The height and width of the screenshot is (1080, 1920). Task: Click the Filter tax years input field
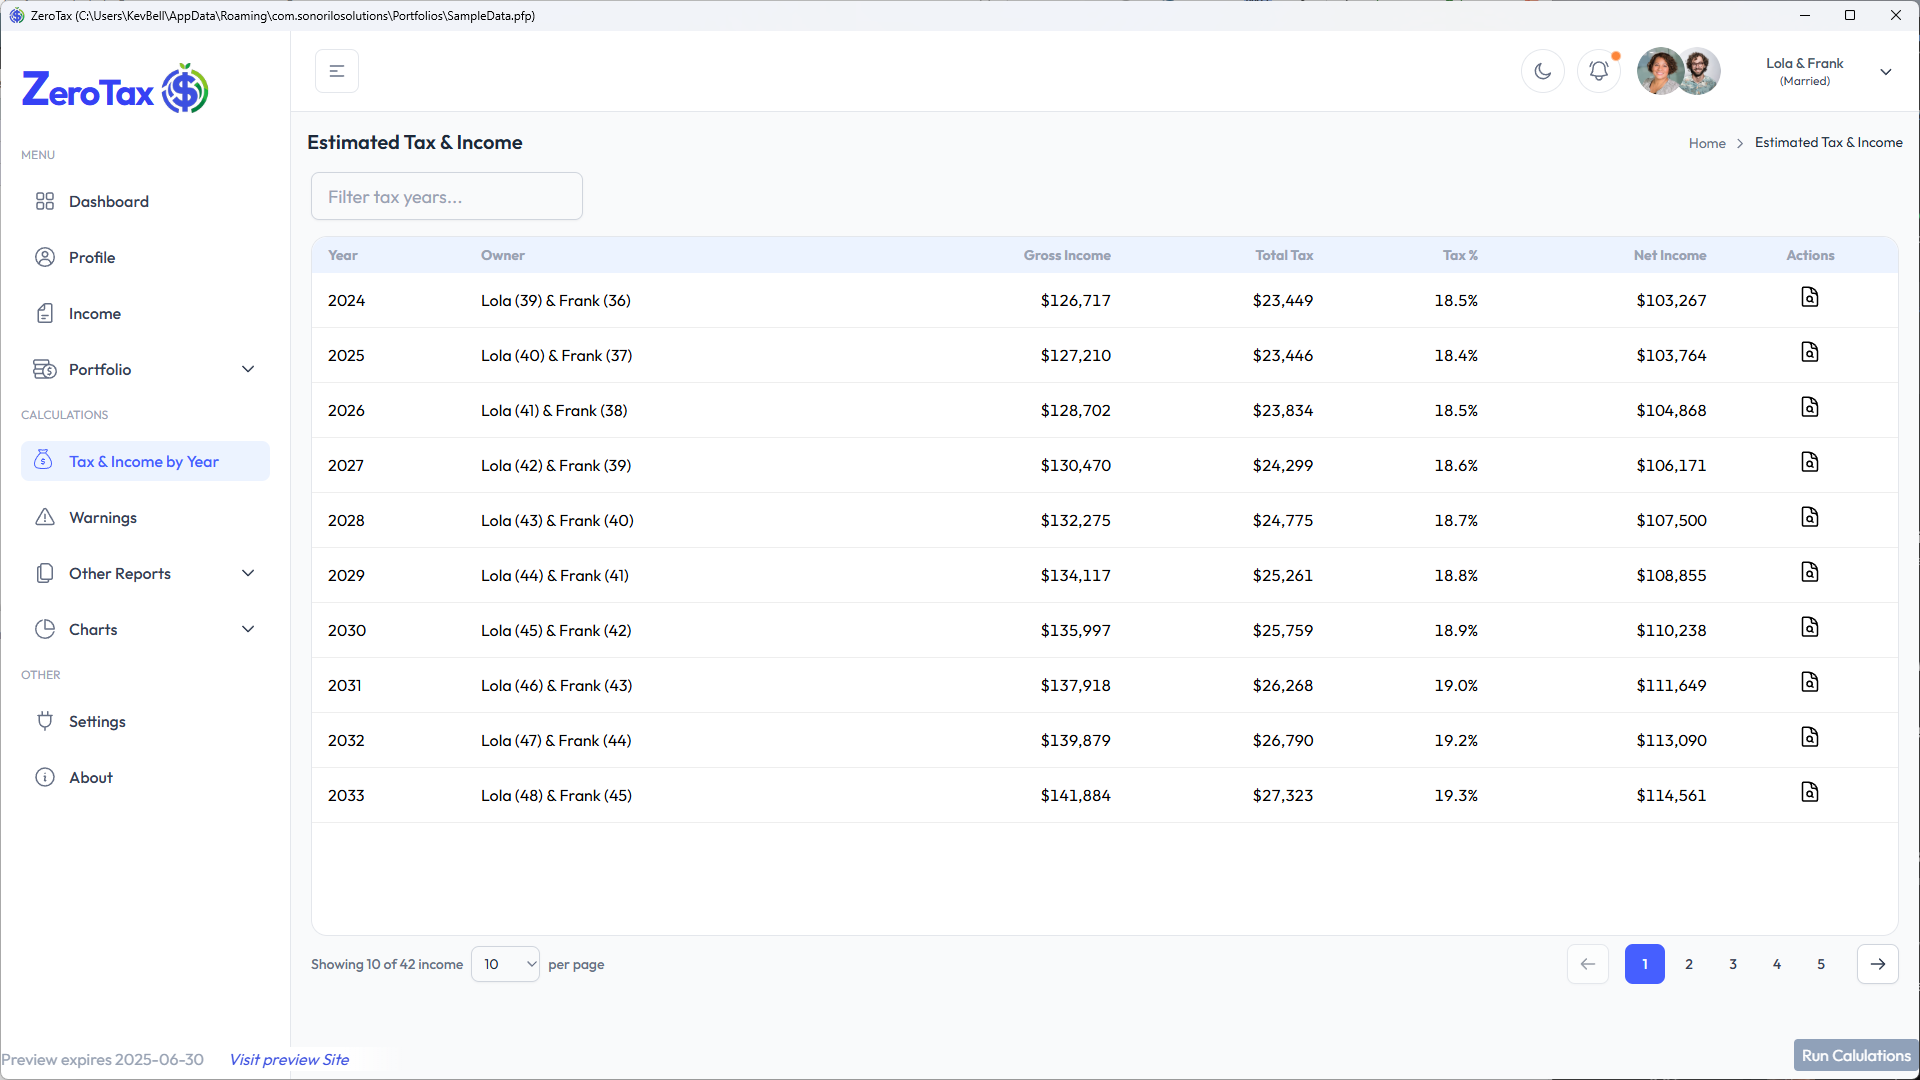[446, 197]
